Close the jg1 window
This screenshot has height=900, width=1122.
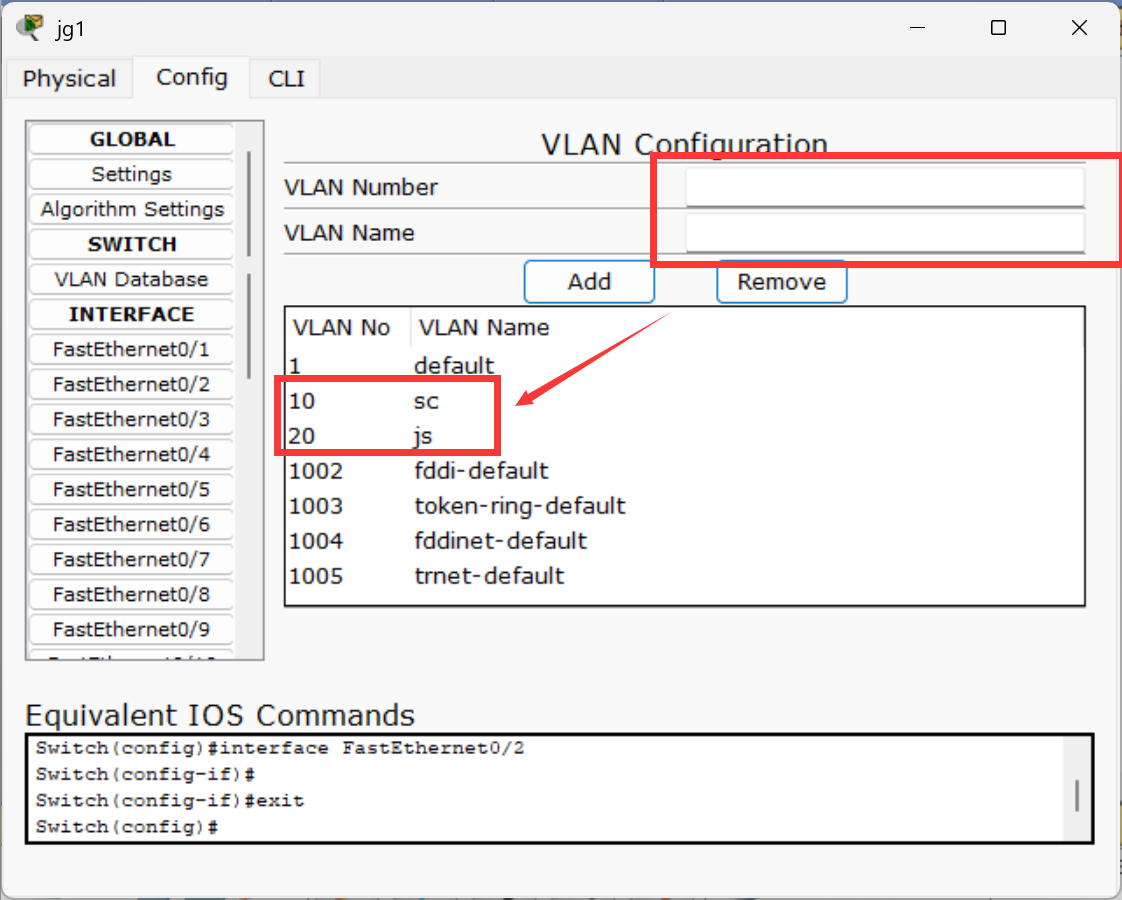point(1079,28)
